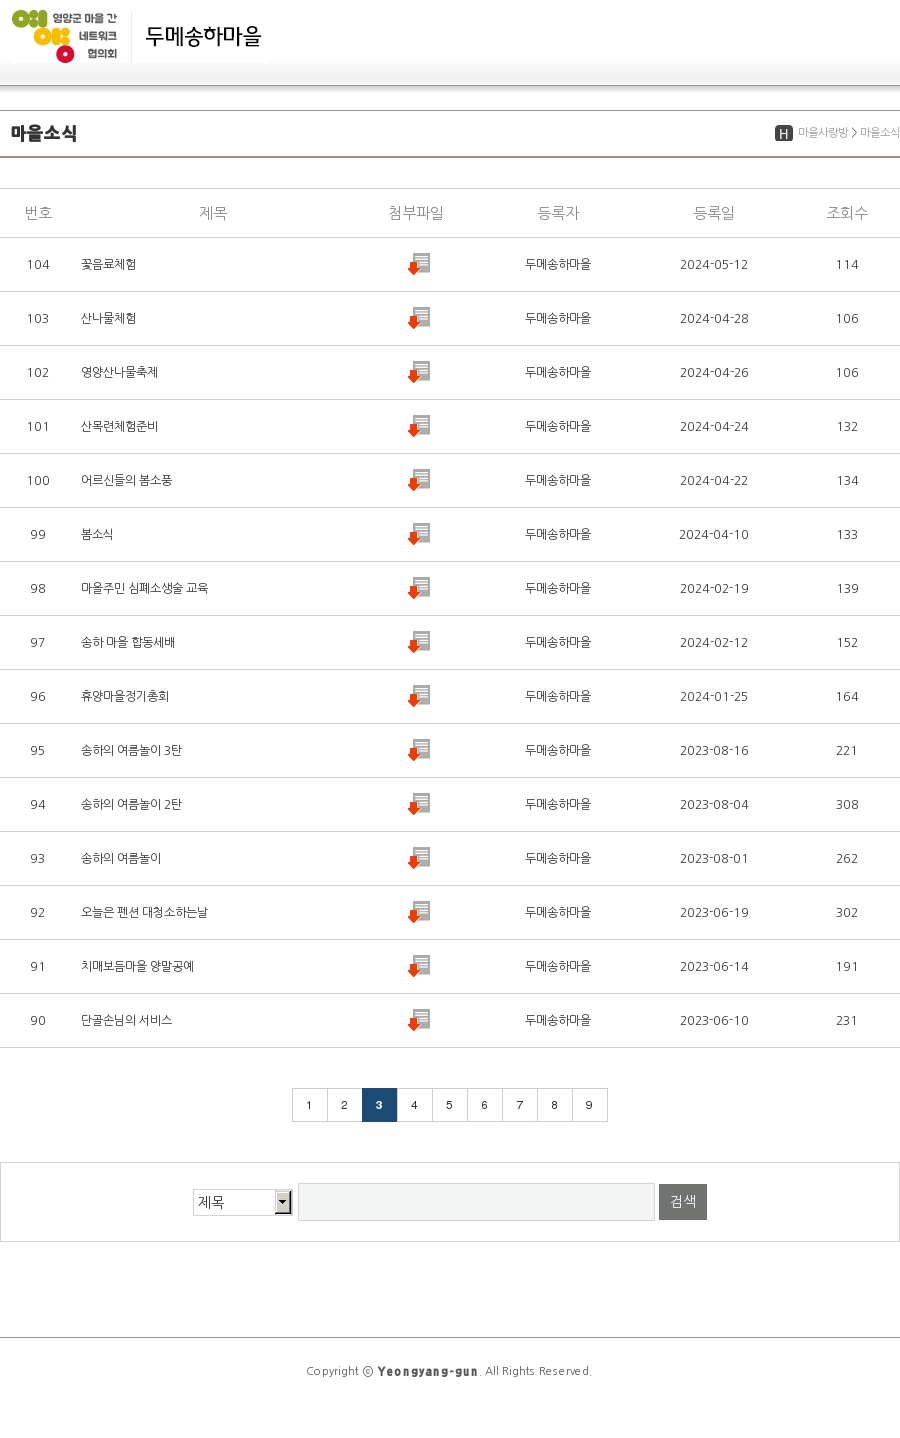Click the attachment icon for 봄소식
This screenshot has width=900, height=1438.
[419, 534]
